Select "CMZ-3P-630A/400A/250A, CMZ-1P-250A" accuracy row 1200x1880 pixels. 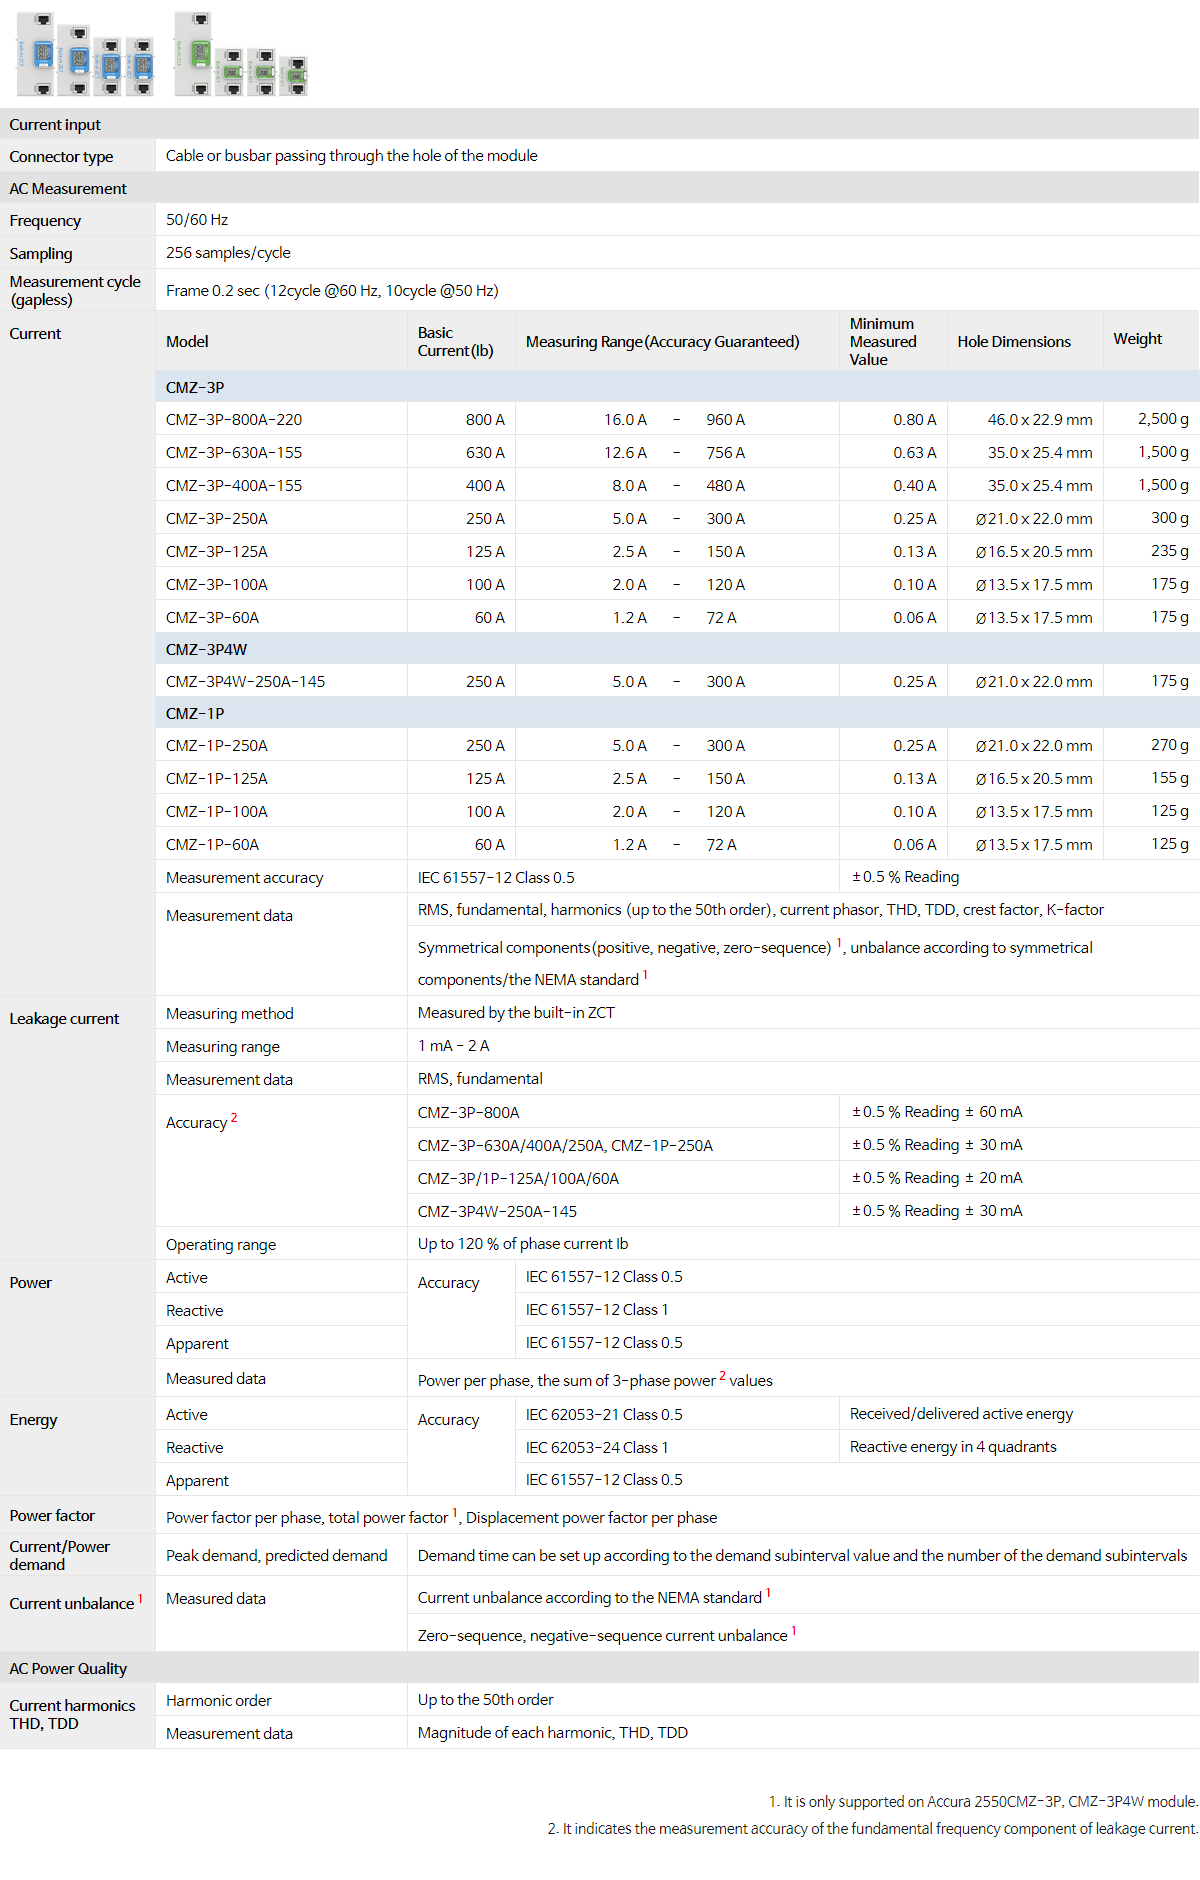[x=565, y=1146]
